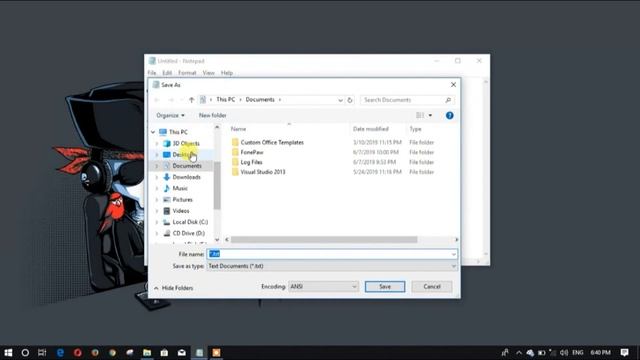Open File Explorer from the taskbar
This screenshot has width=640, height=360.
point(147,352)
